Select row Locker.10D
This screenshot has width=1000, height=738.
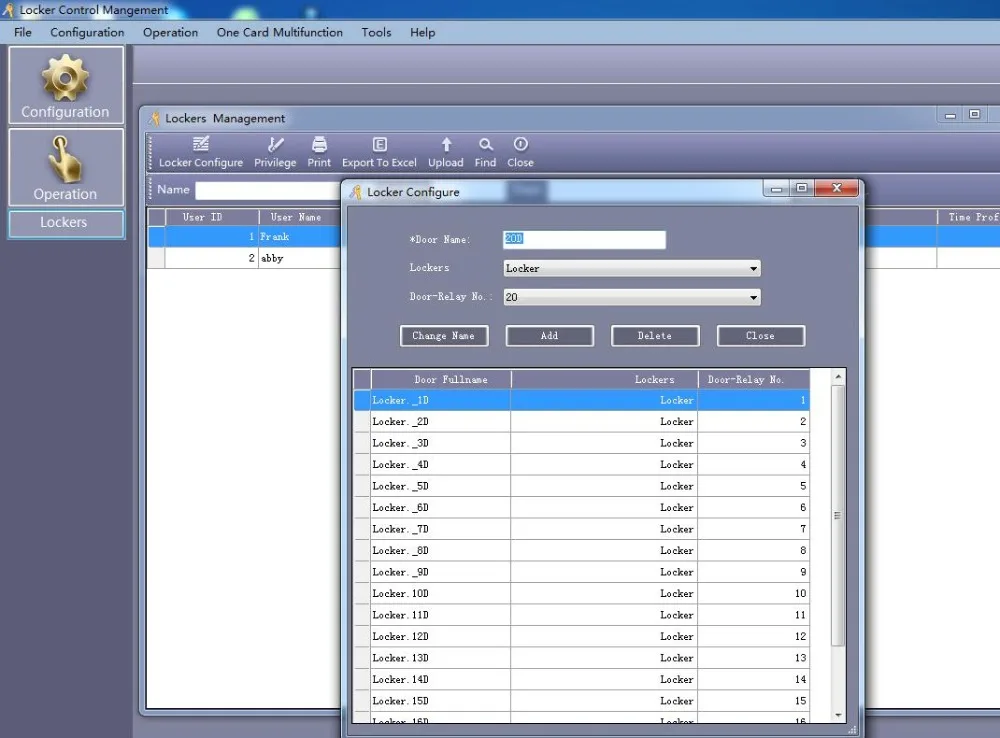coord(582,593)
